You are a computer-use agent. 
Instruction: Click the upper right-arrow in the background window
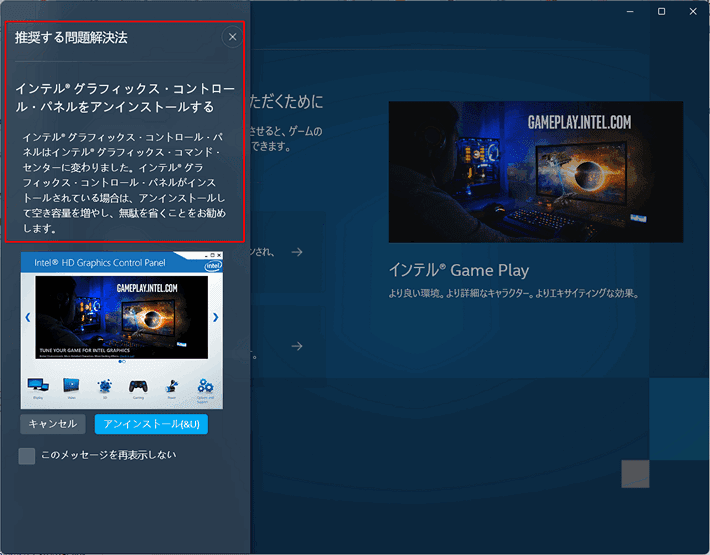297,252
